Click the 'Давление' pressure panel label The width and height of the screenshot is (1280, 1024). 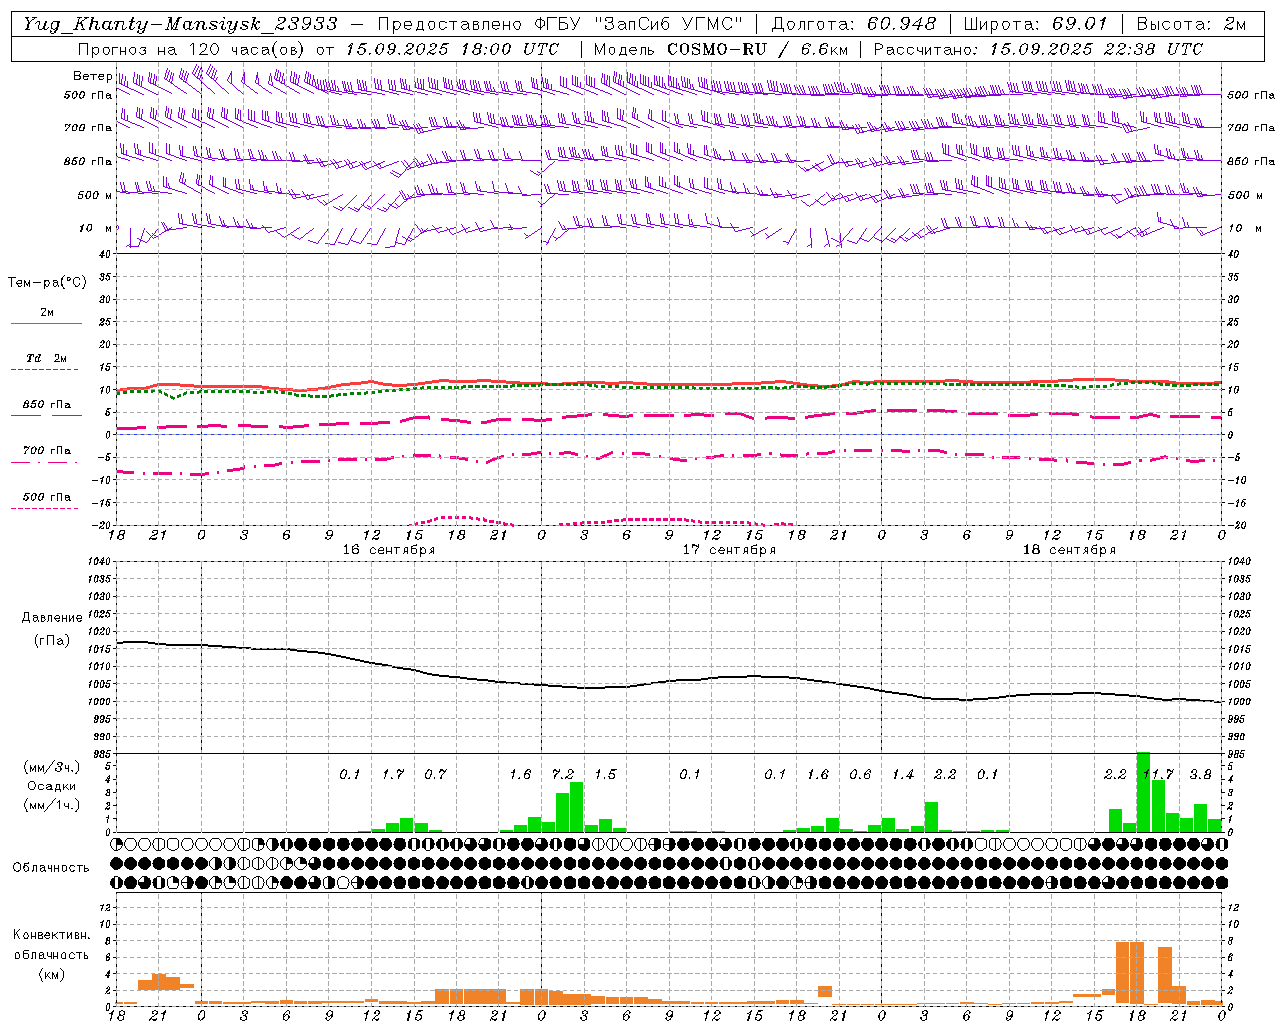click(x=50, y=618)
